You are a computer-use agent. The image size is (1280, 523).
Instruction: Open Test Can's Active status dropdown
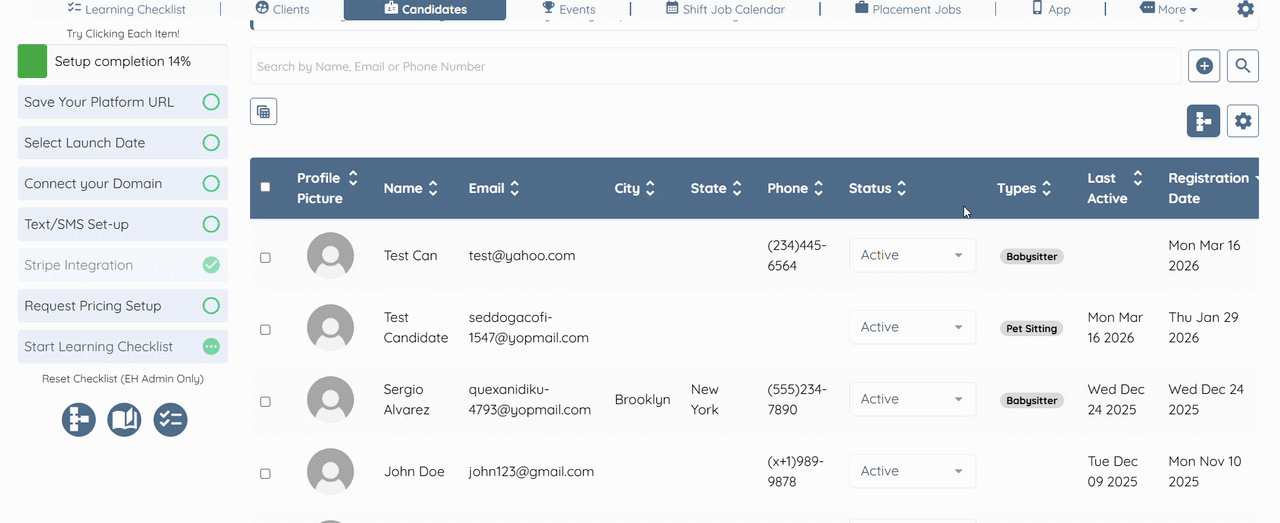coord(912,255)
